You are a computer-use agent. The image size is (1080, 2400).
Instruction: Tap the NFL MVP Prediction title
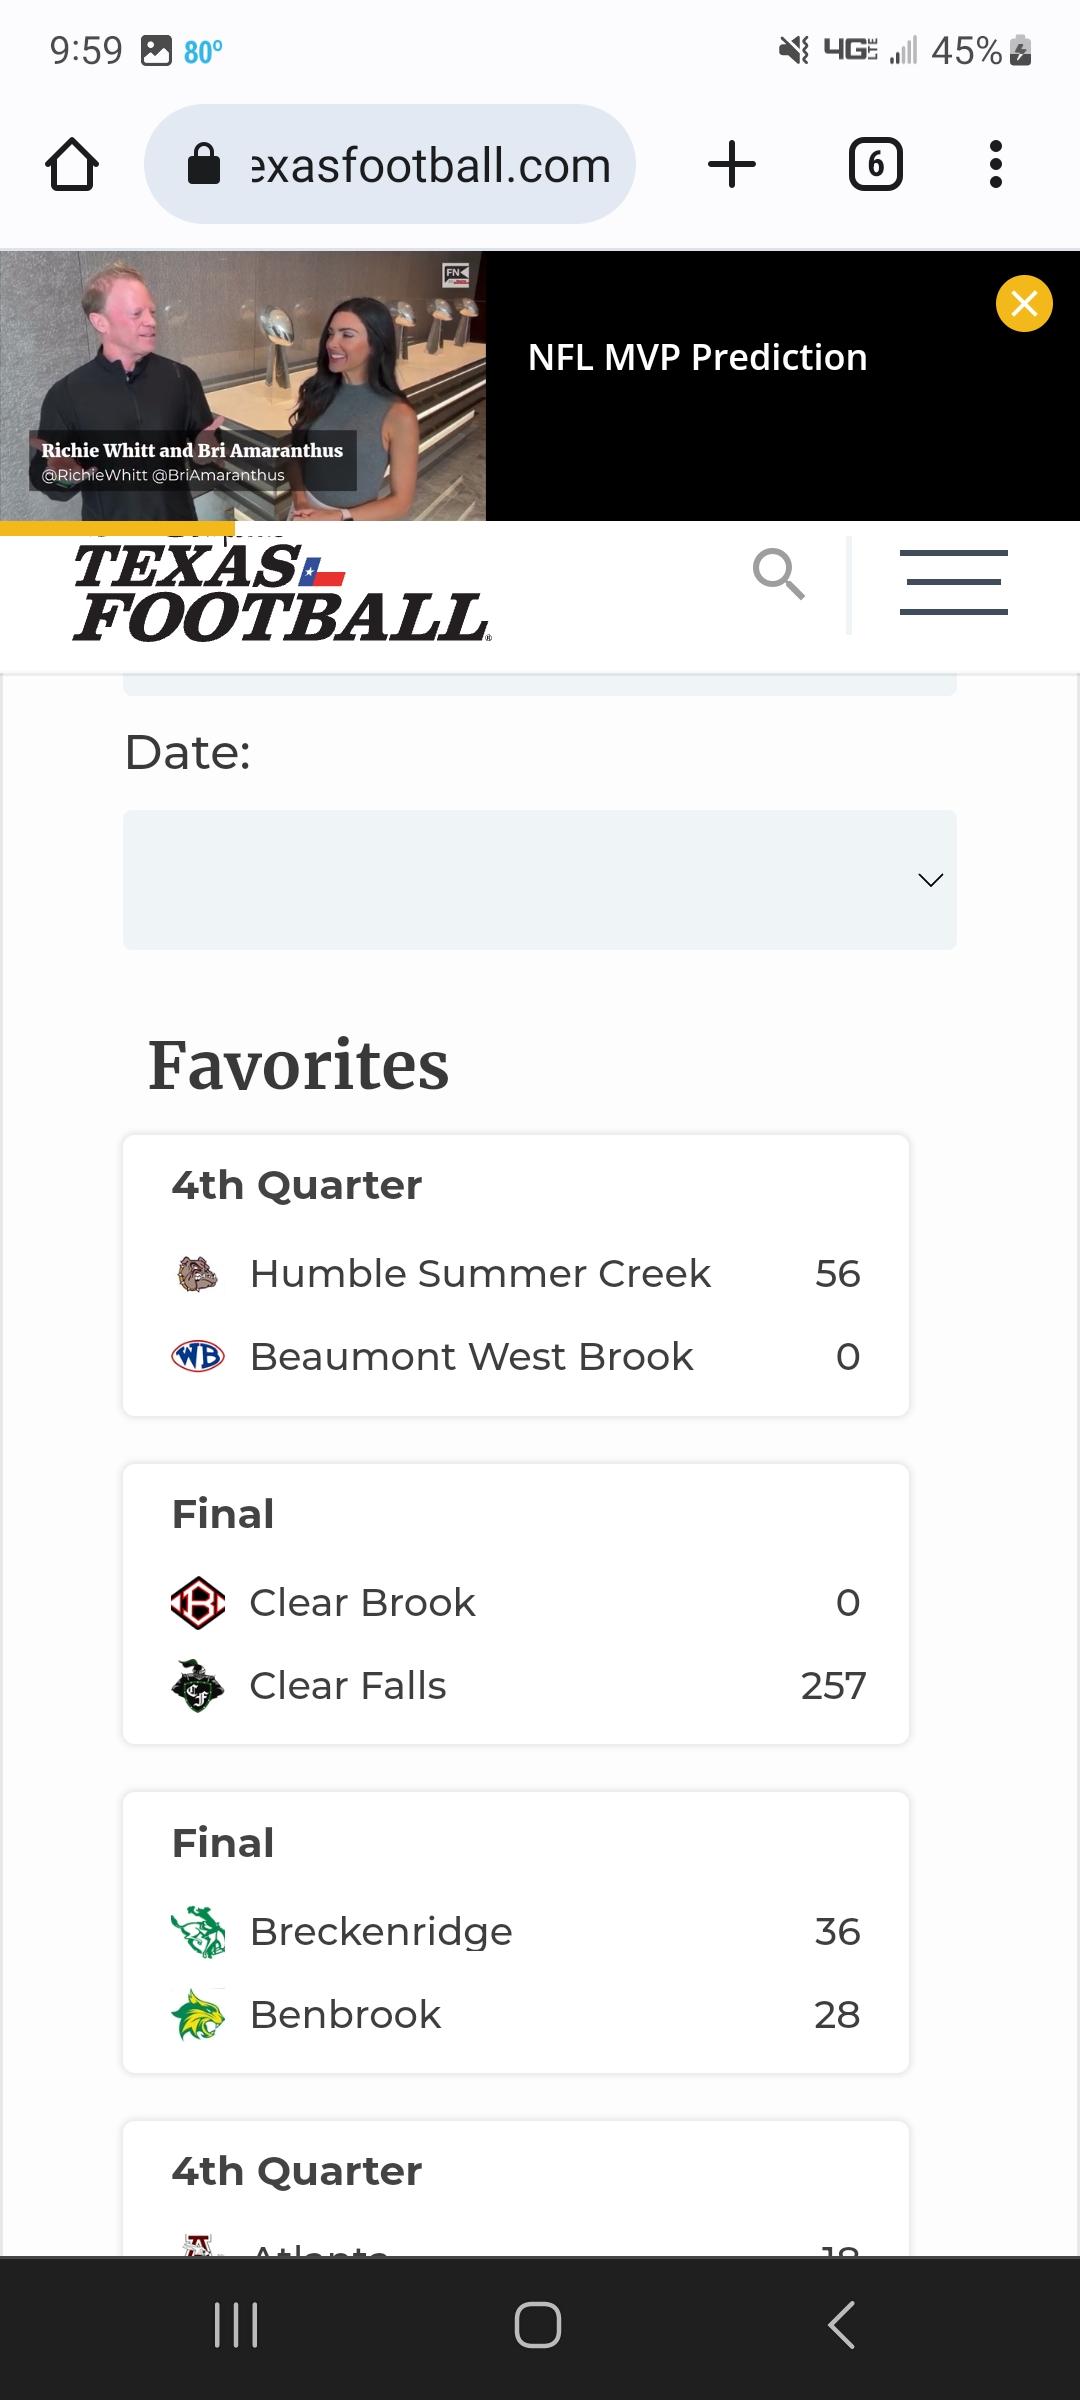[x=697, y=357]
